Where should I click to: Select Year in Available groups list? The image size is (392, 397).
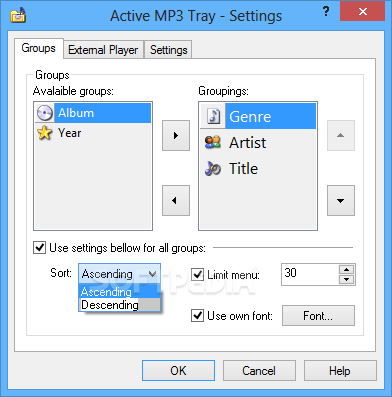[x=93, y=133]
